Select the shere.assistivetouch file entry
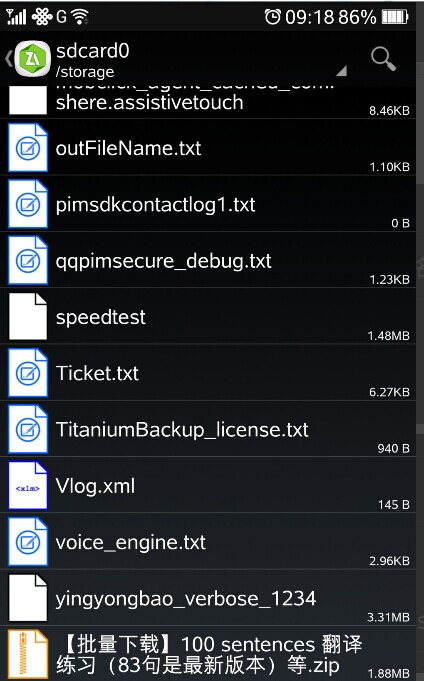Image resolution: width=424 pixels, height=681 pixels. [208, 102]
